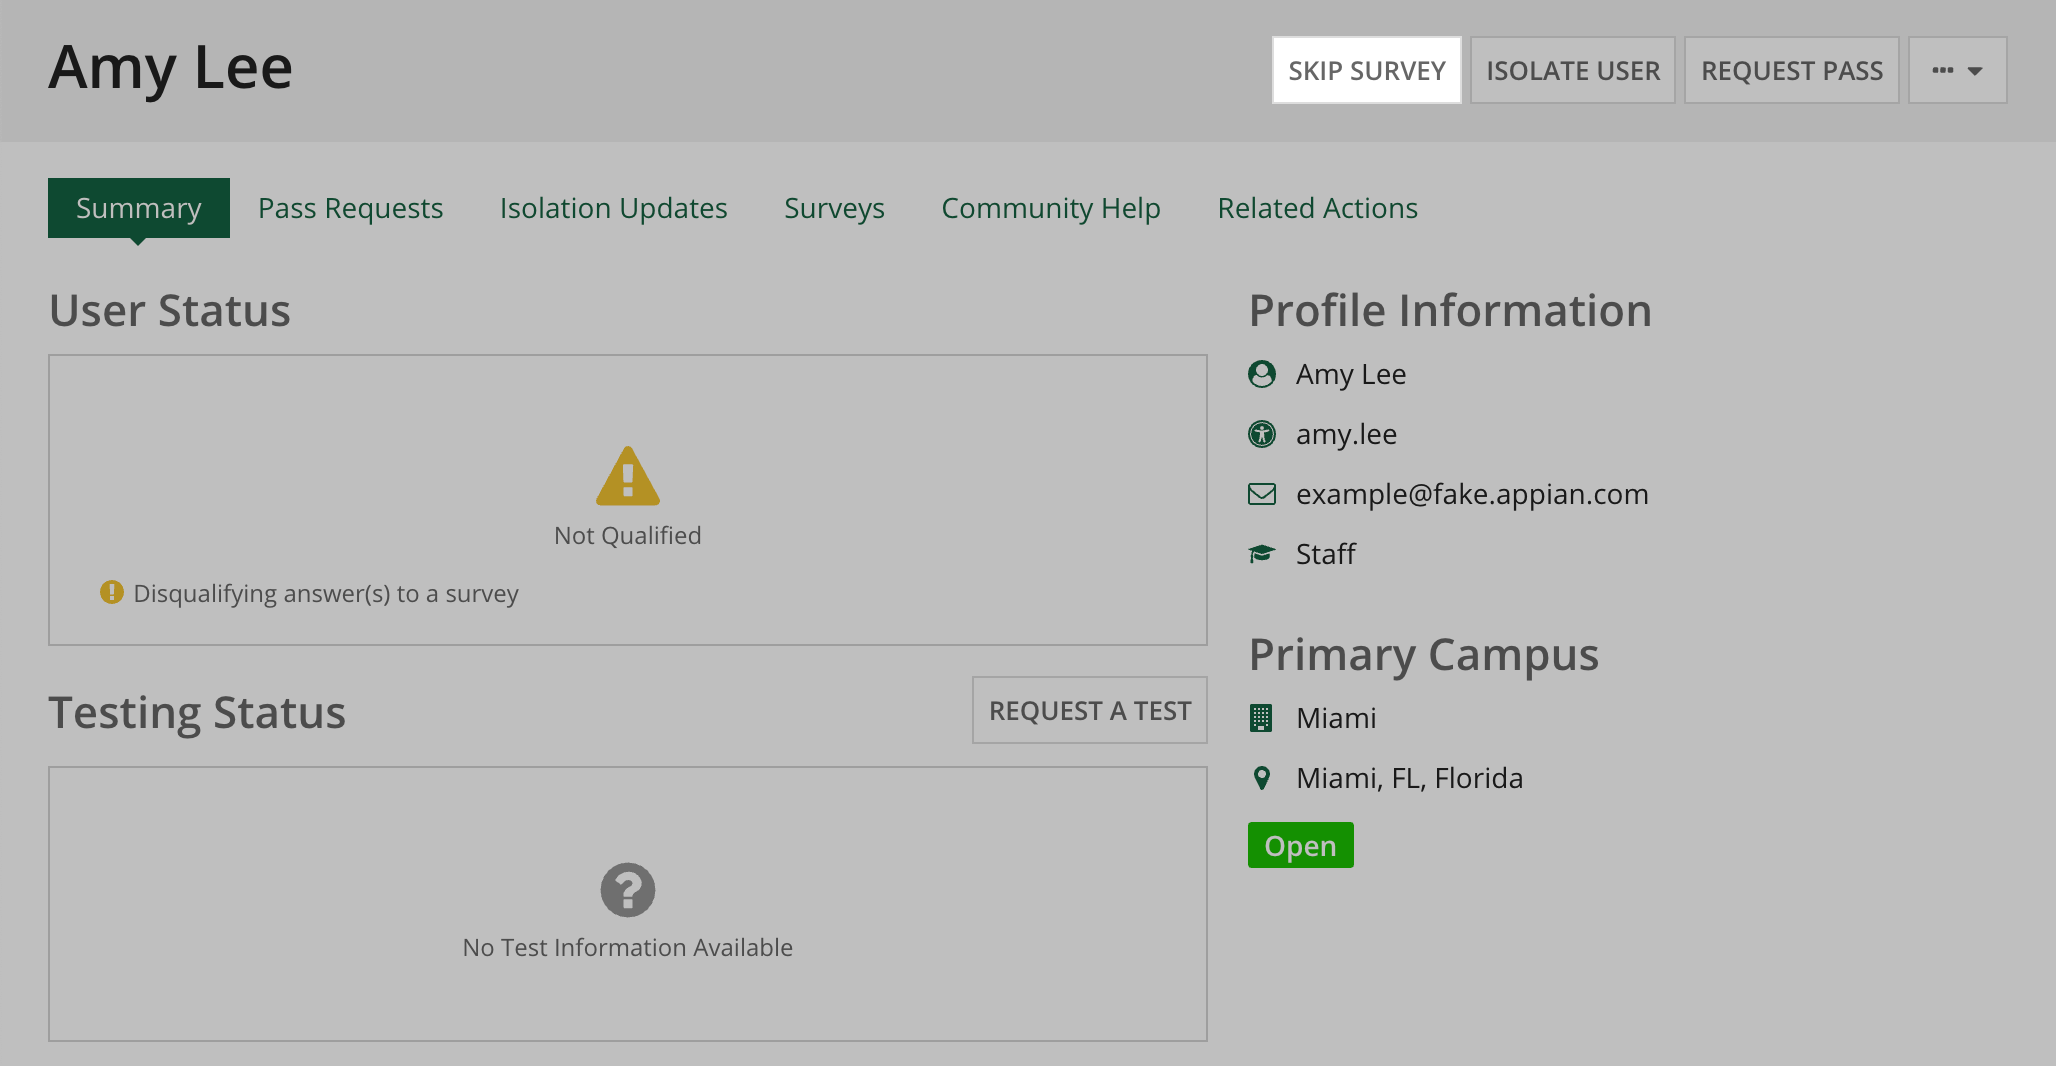Viewport: 2056px width, 1066px height.
Task: Click the map pin location icon
Action: click(x=1262, y=778)
